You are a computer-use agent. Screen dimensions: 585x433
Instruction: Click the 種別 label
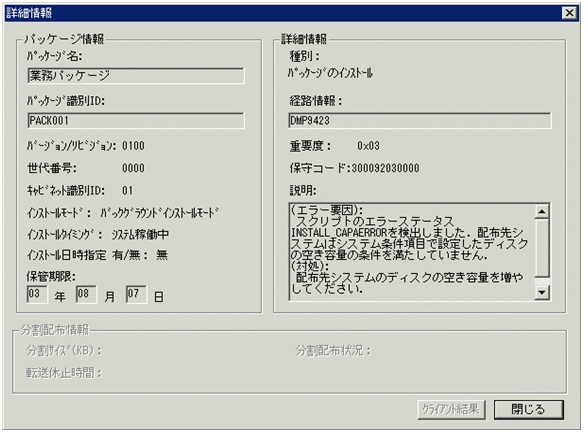[x=305, y=56]
